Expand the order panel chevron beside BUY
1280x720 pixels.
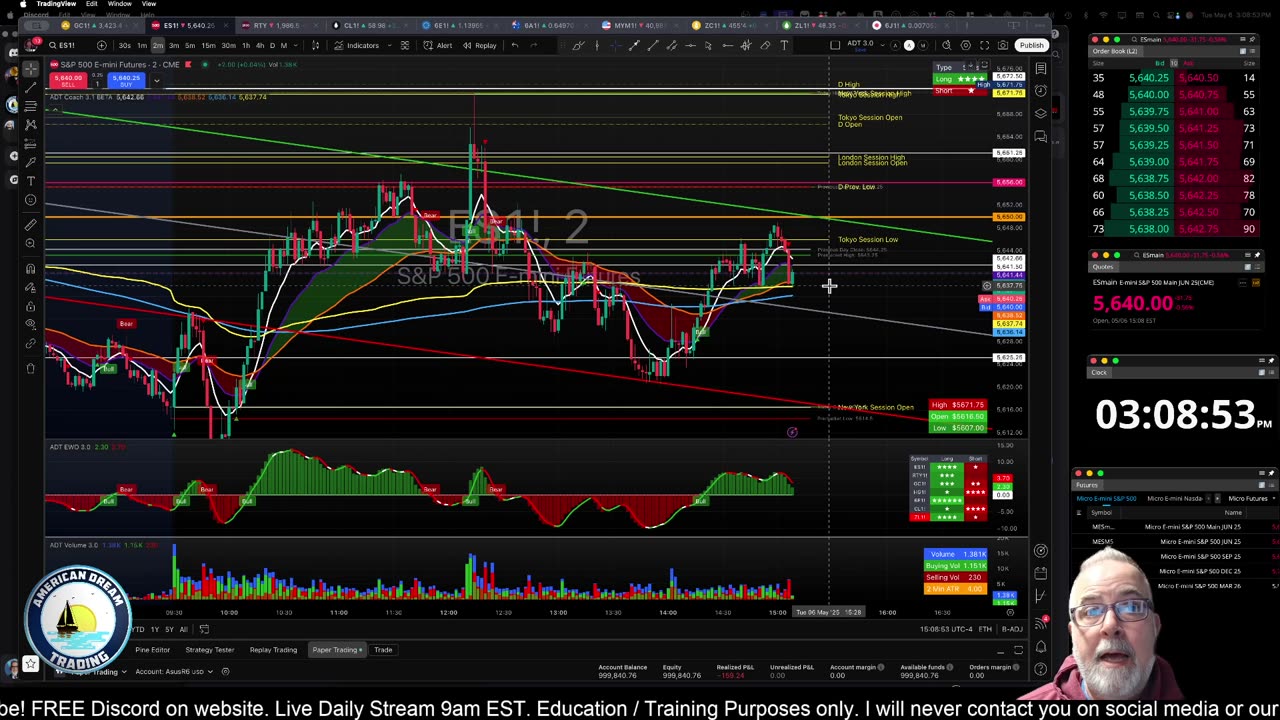pyautogui.click(x=156, y=80)
